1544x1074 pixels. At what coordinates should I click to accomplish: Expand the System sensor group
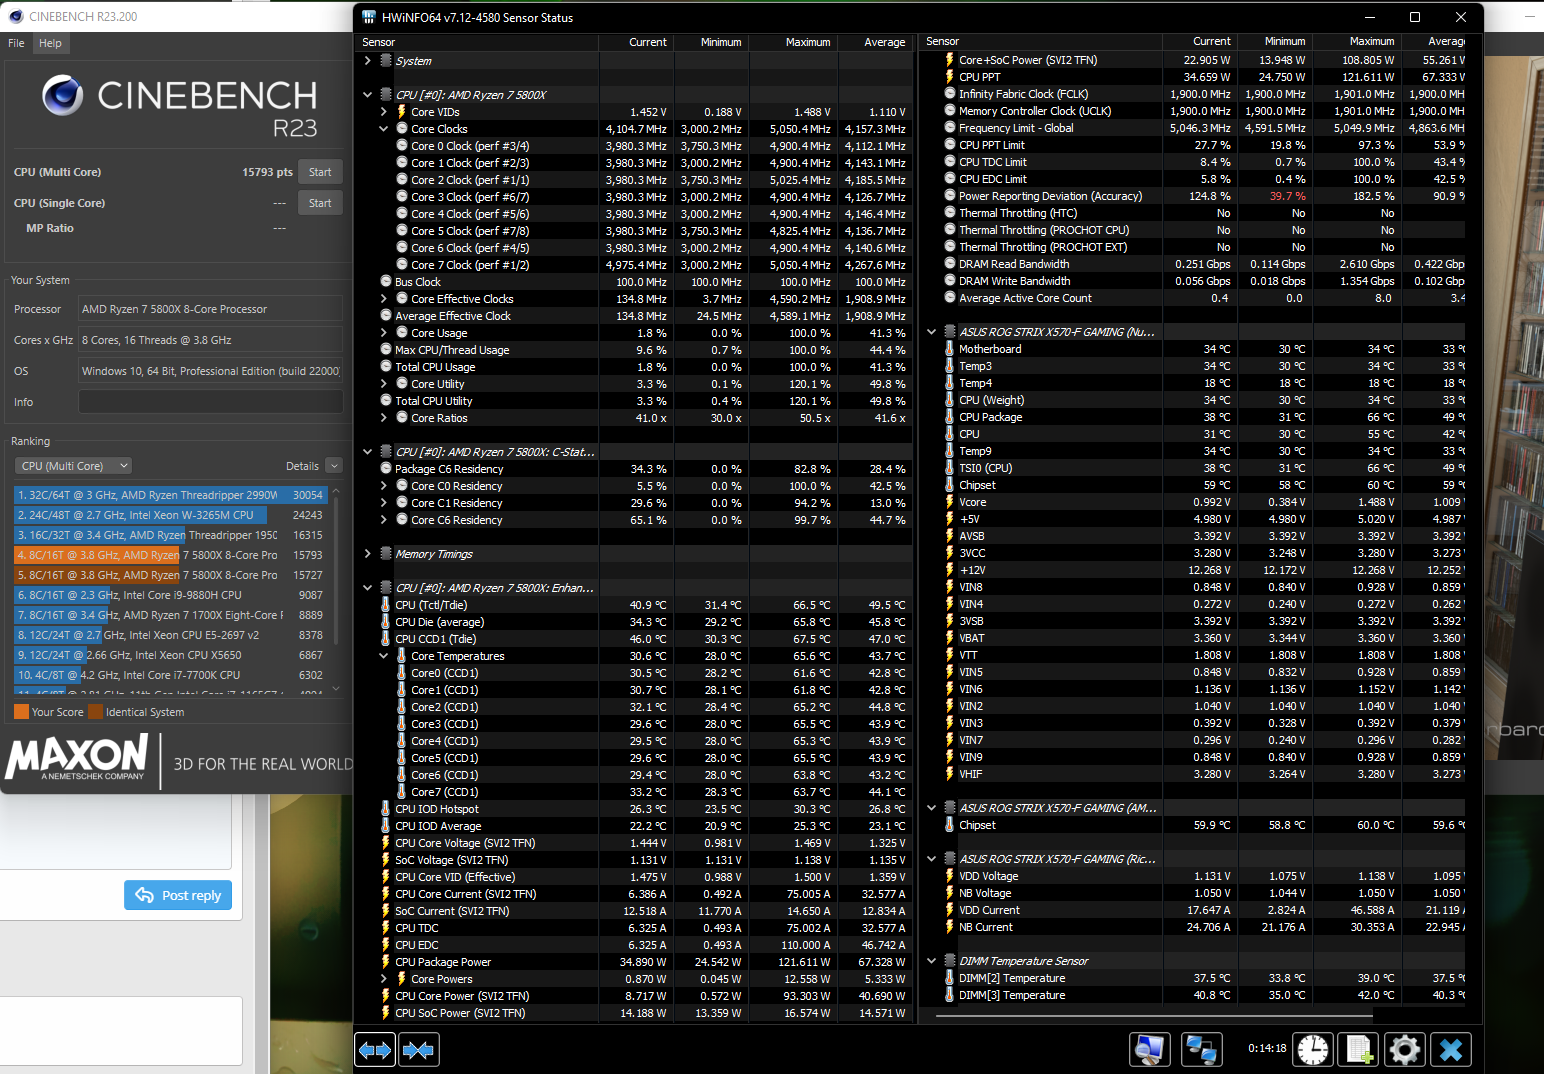click(368, 61)
